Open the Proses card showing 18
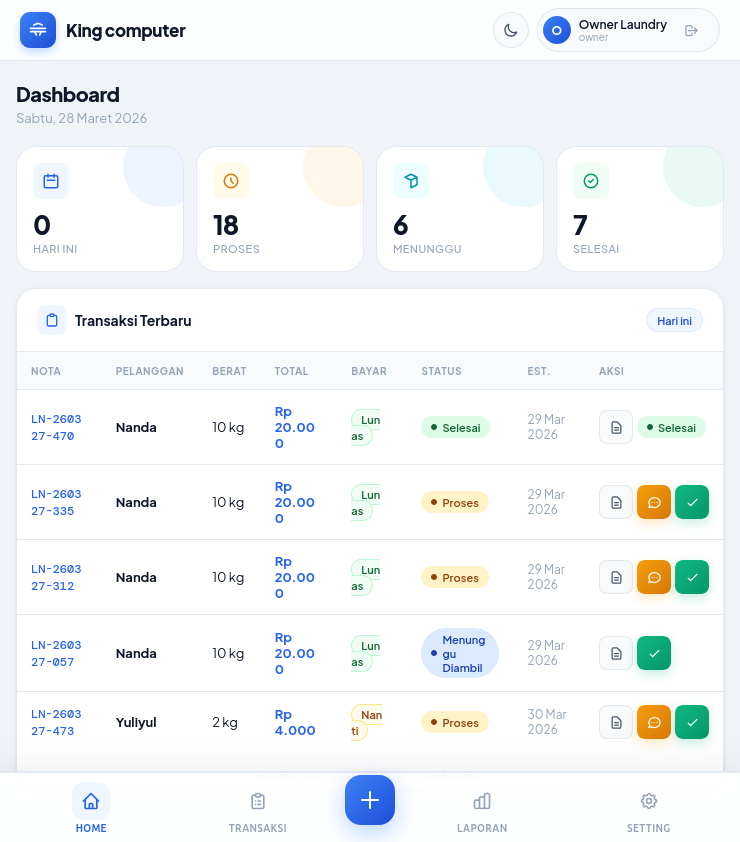The image size is (740, 842). click(280, 209)
